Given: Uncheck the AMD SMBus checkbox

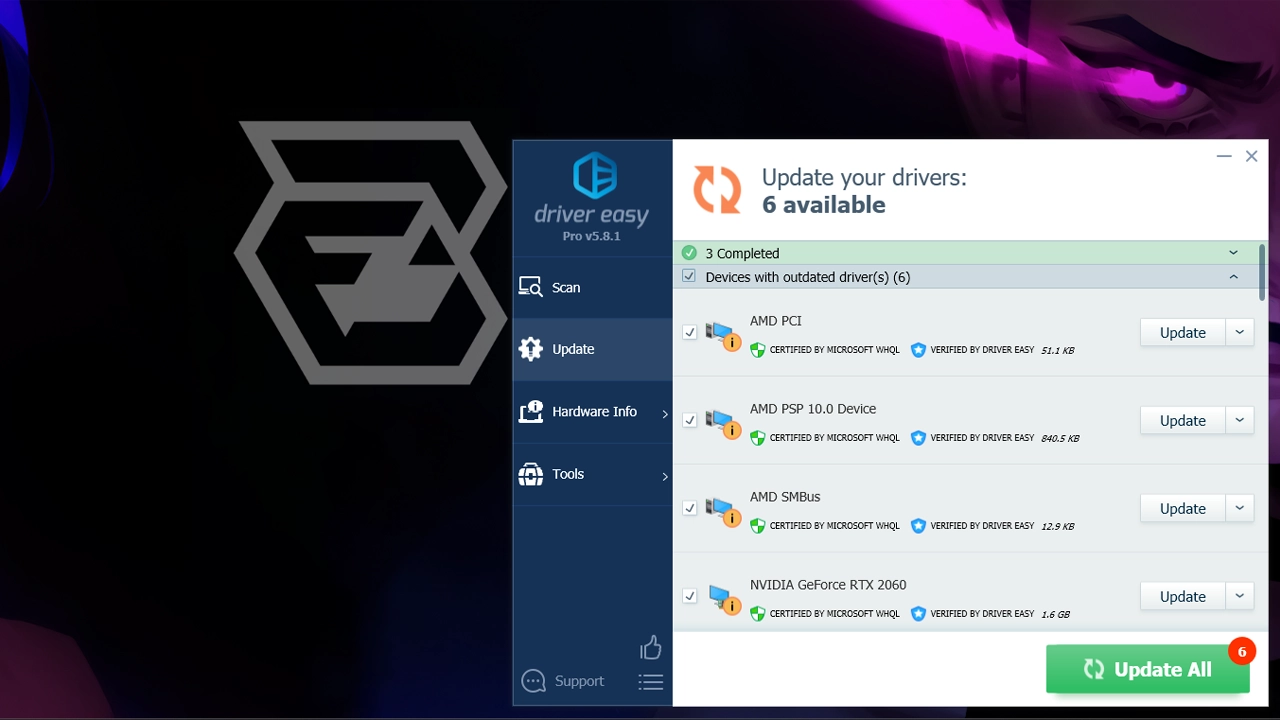Looking at the screenshot, I should point(689,508).
